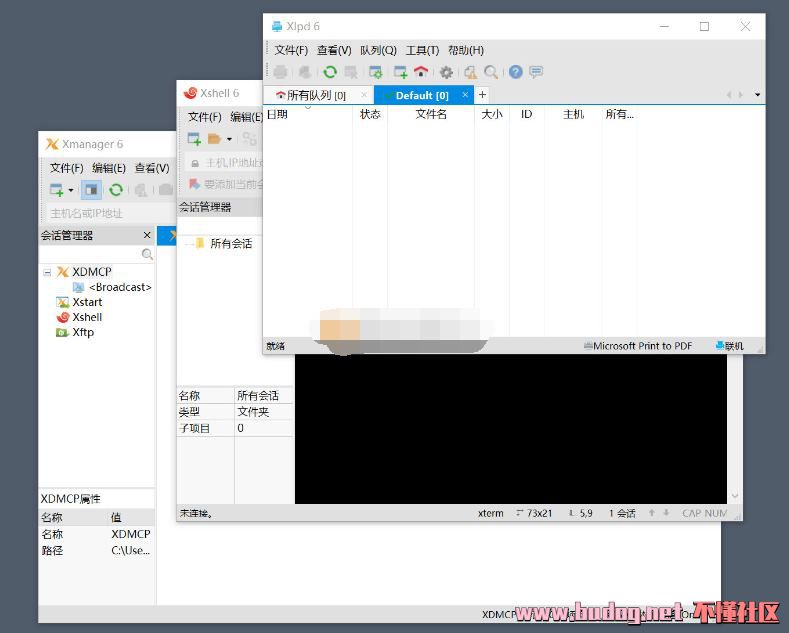Click the refresh icon in Xmanager toolbar

tap(116, 190)
